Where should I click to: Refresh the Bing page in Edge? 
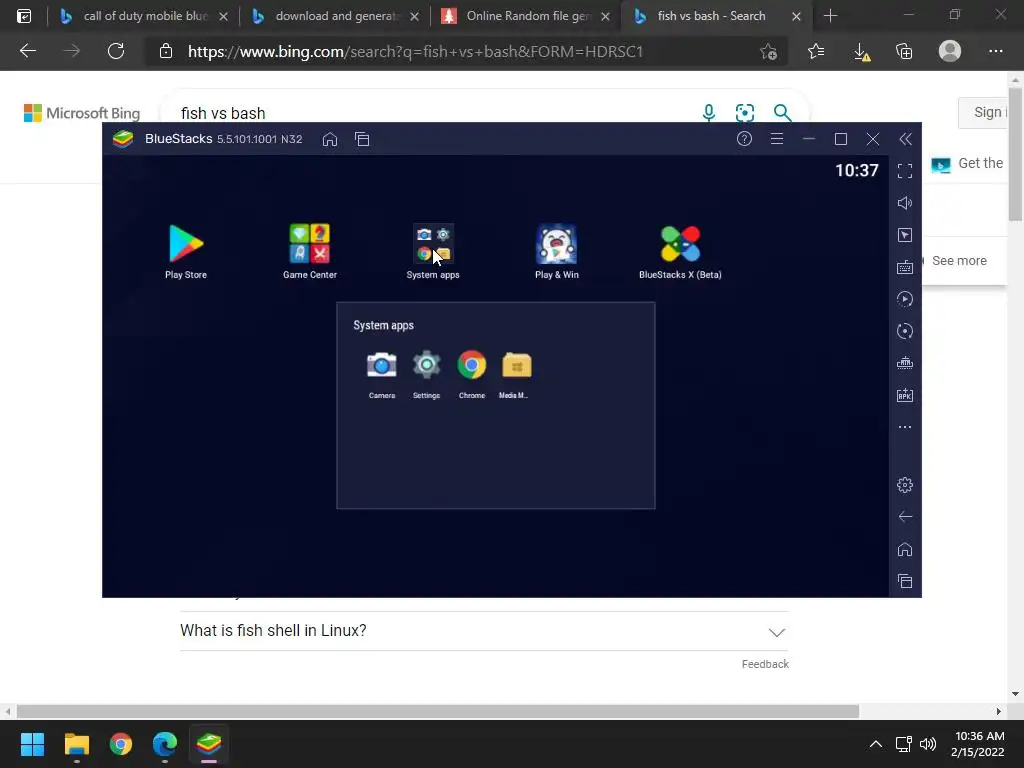click(116, 51)
